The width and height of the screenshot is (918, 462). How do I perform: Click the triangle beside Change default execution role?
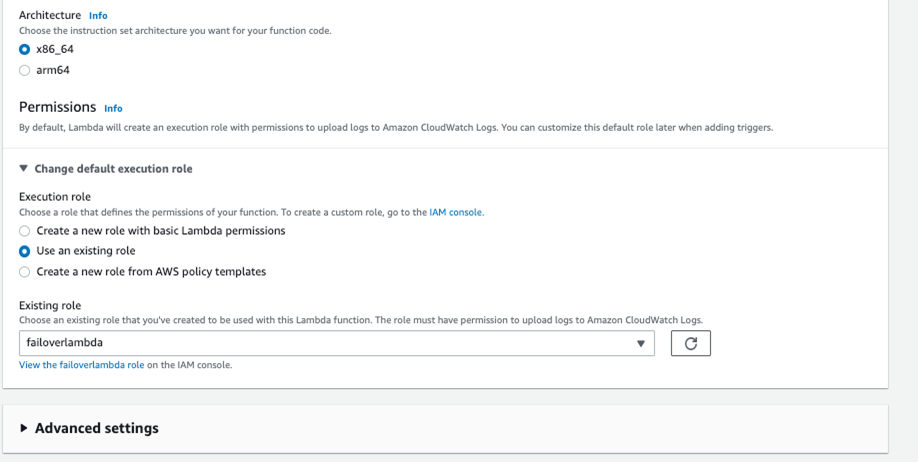coord(24,169)
